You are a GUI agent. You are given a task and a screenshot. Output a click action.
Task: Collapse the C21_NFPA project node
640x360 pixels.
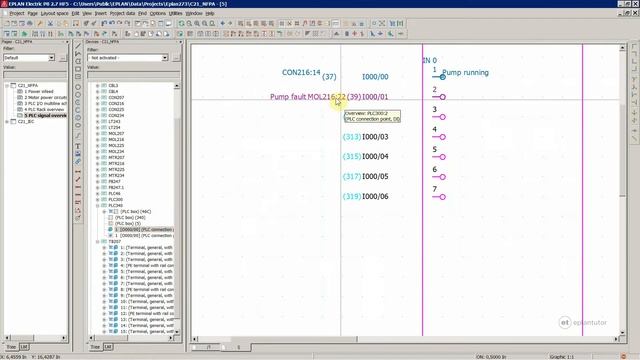click(x=7, y=86)
